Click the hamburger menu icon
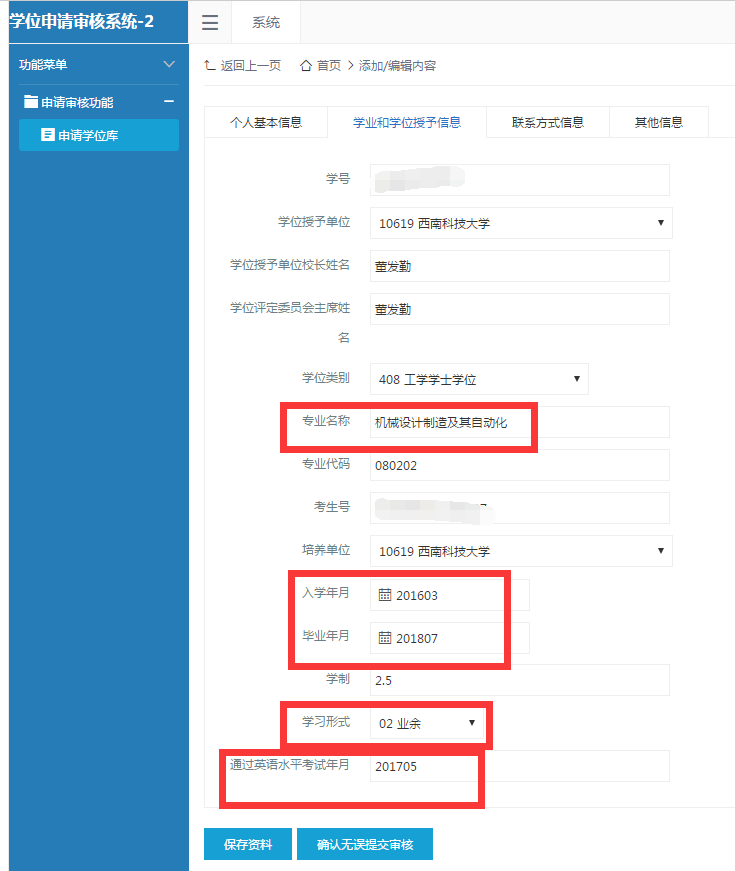 point(210,23)
